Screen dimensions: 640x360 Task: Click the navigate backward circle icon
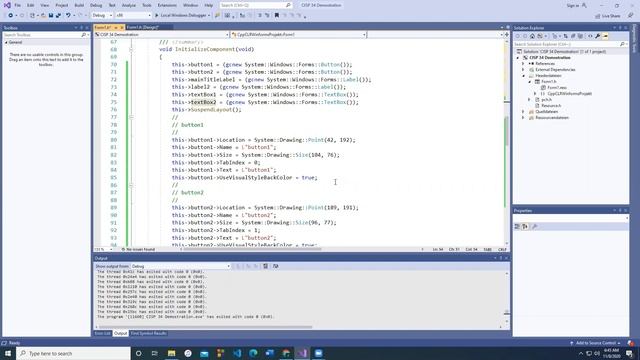pyautogui.click(x=11, y=16)
